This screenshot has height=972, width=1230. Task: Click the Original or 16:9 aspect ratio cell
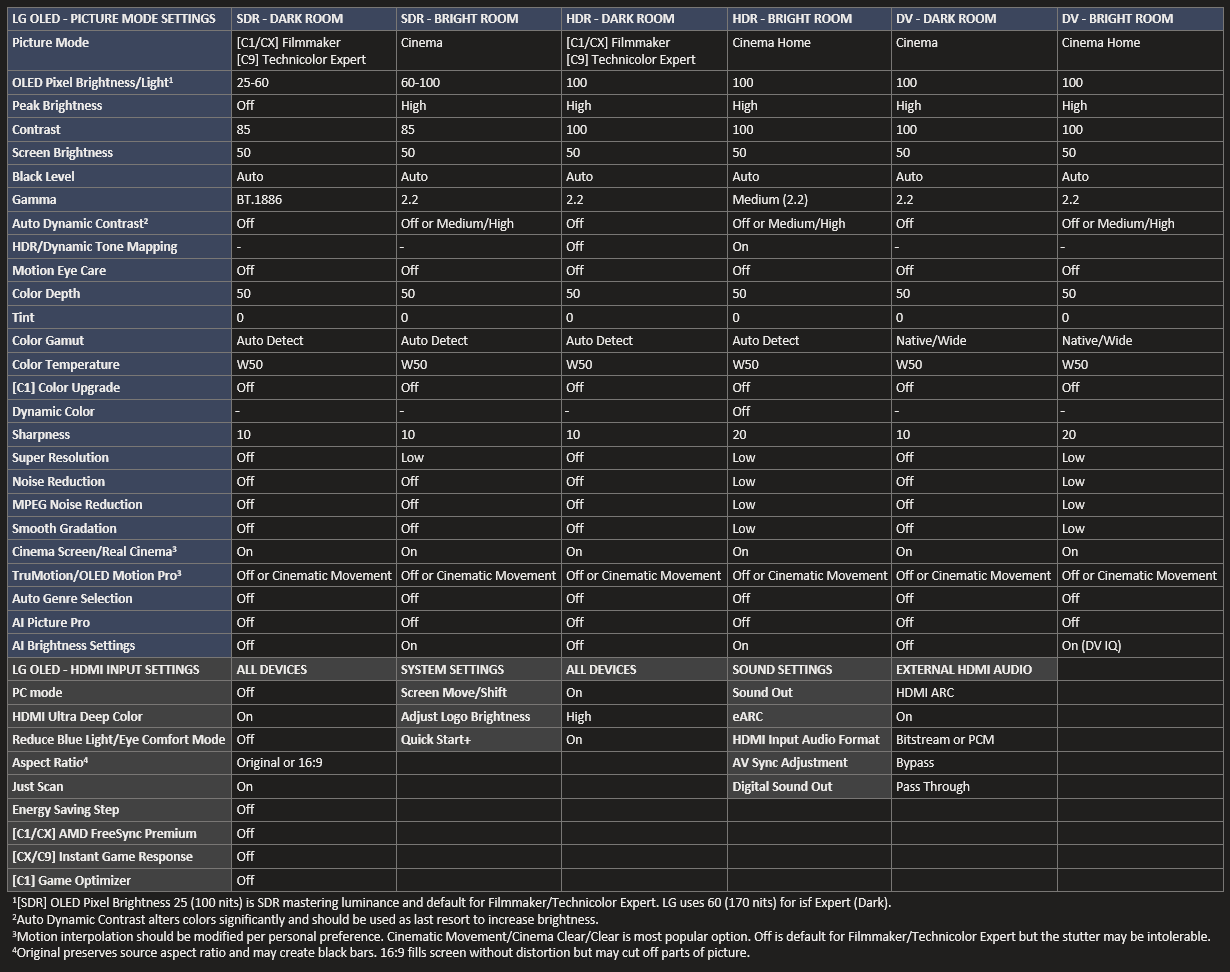tap(279, 763)
